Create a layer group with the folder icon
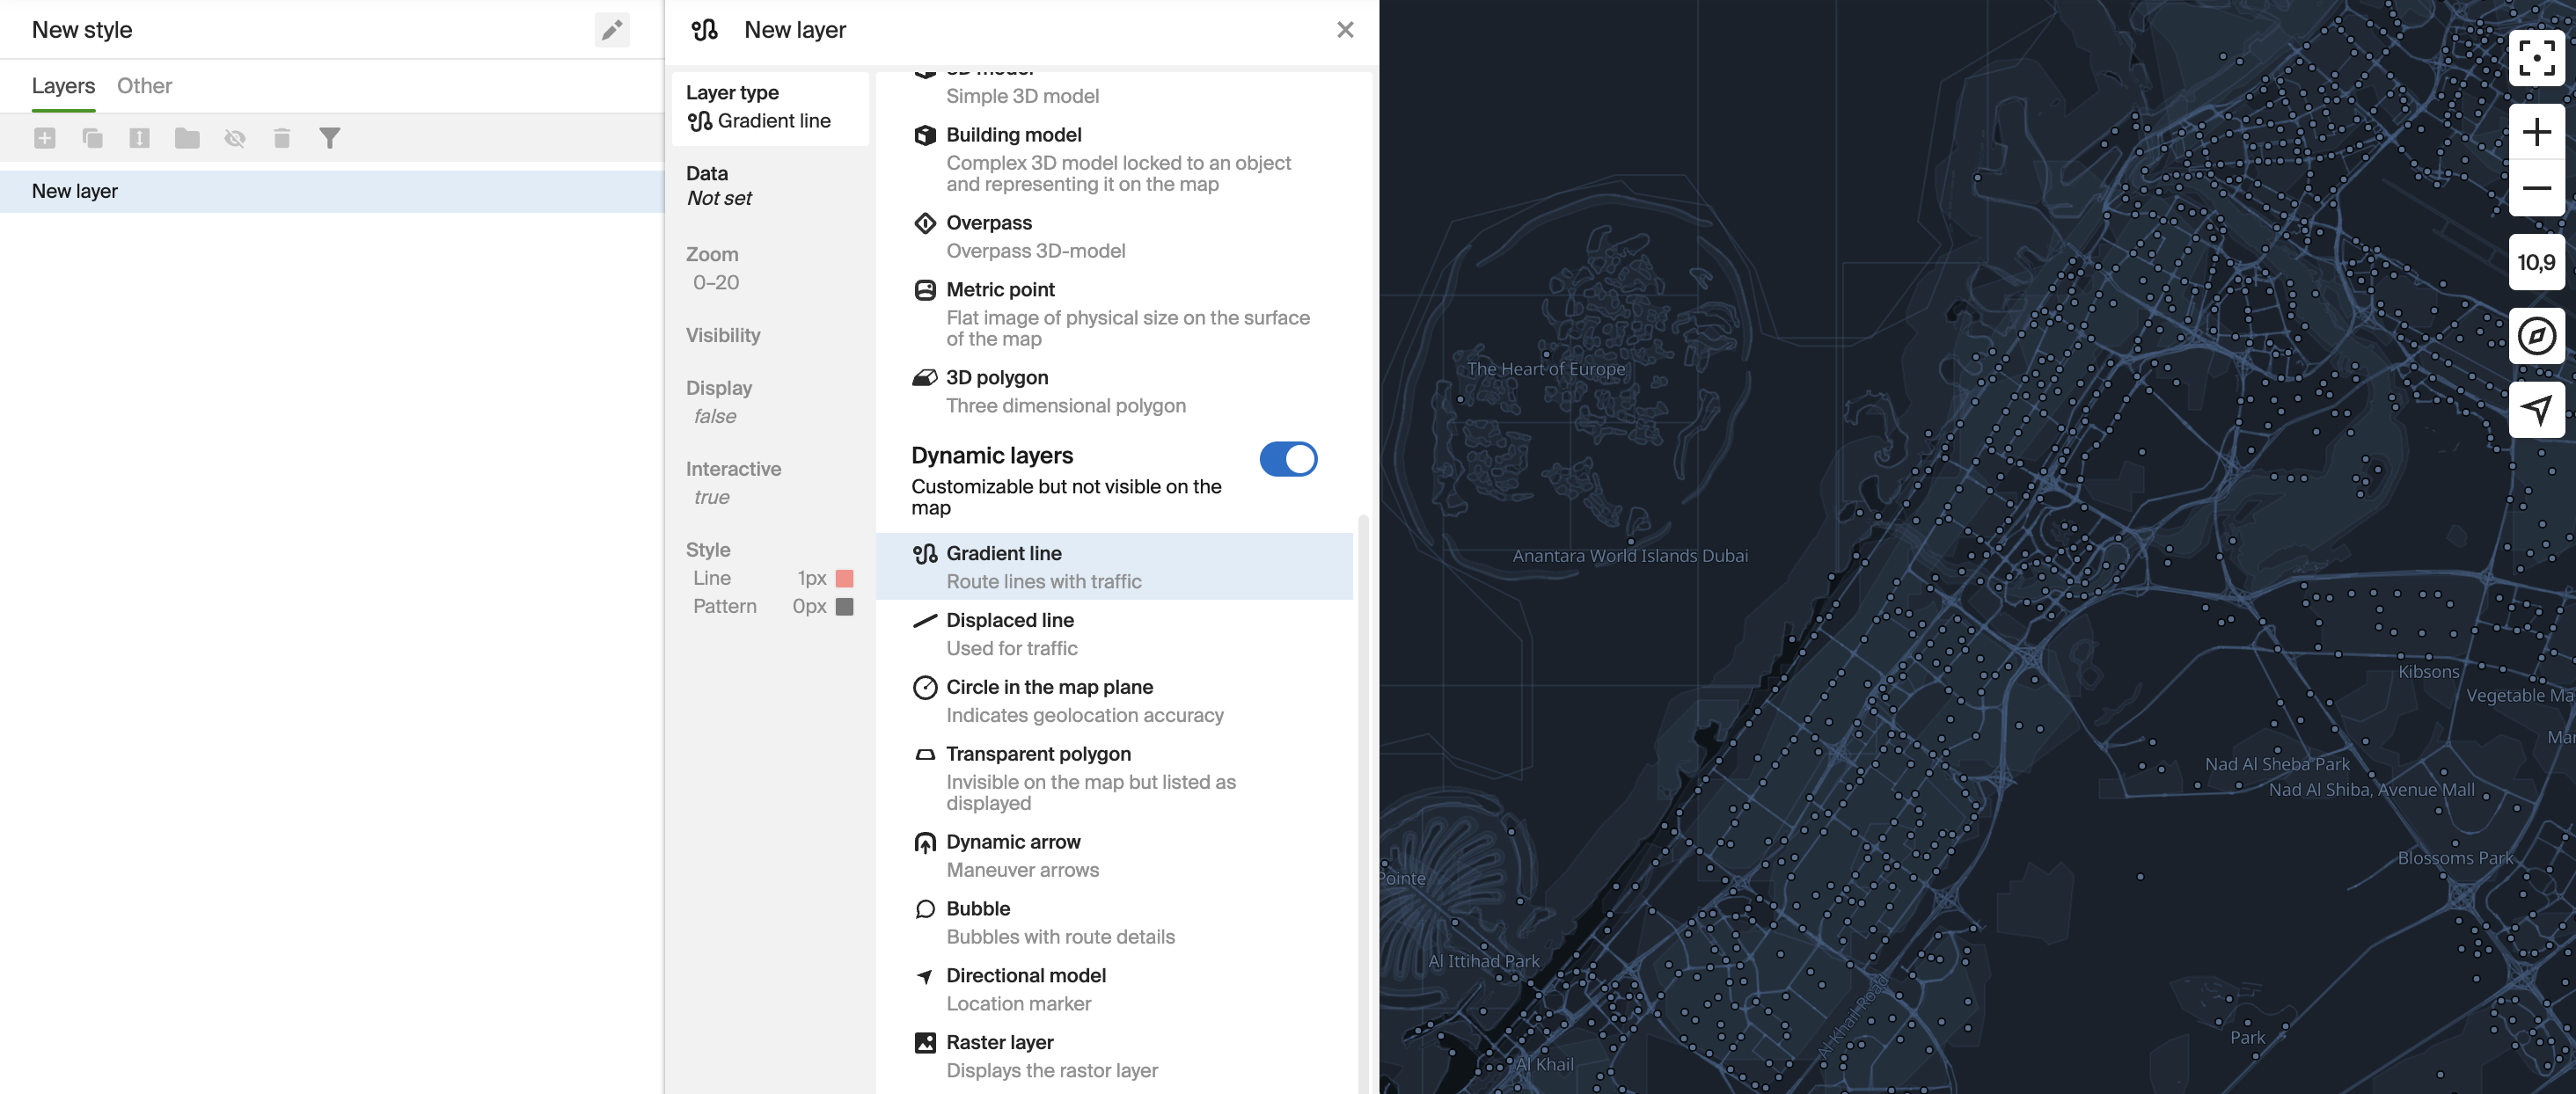 [x=187, y=138]
